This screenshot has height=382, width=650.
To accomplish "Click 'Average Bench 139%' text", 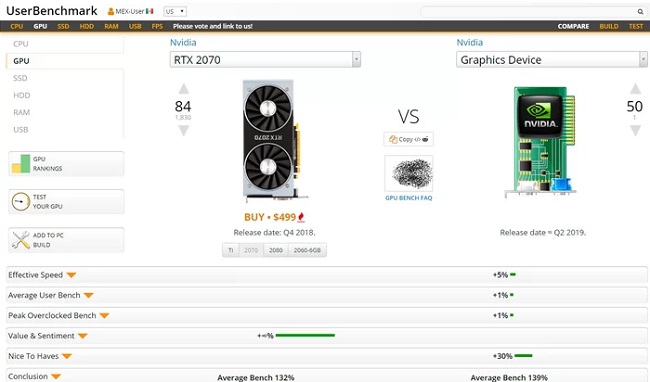I will 509,377.
